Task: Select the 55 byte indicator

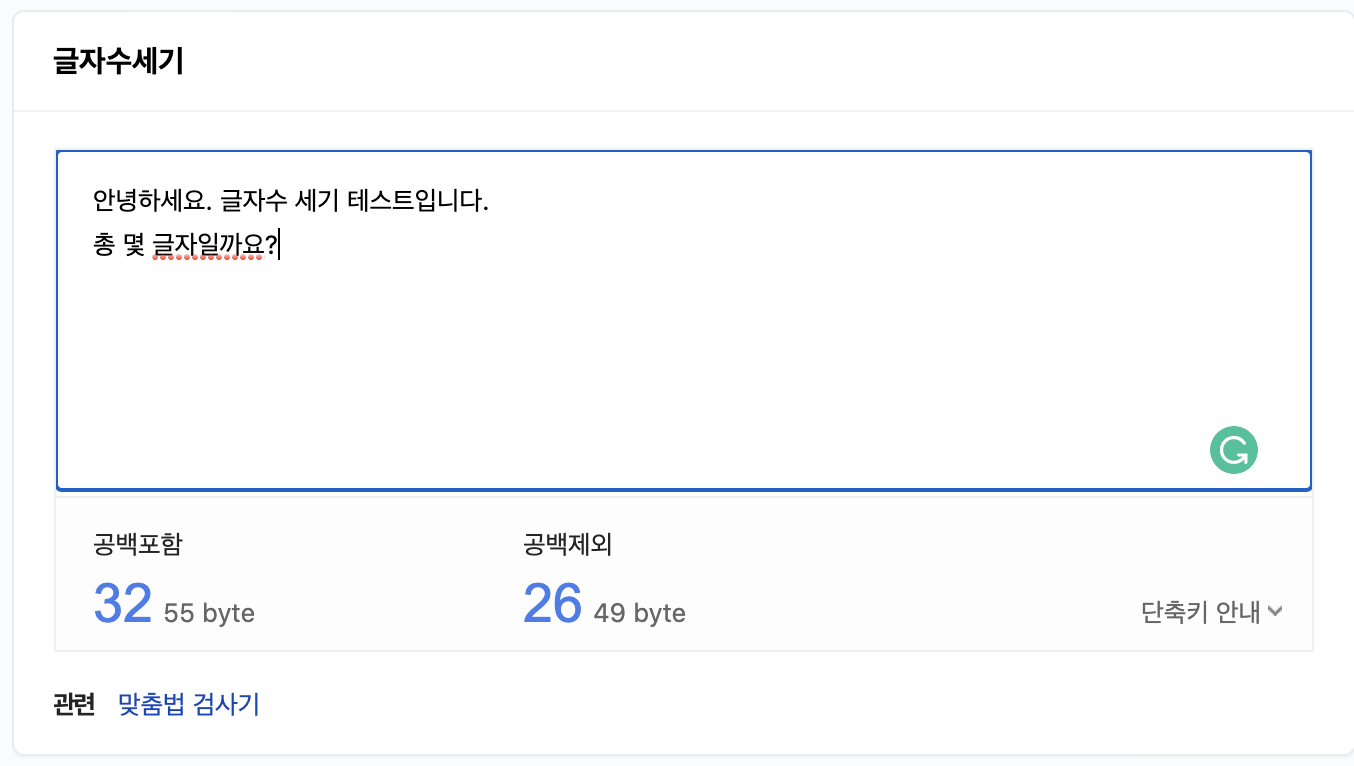Action: click(209, 613)
